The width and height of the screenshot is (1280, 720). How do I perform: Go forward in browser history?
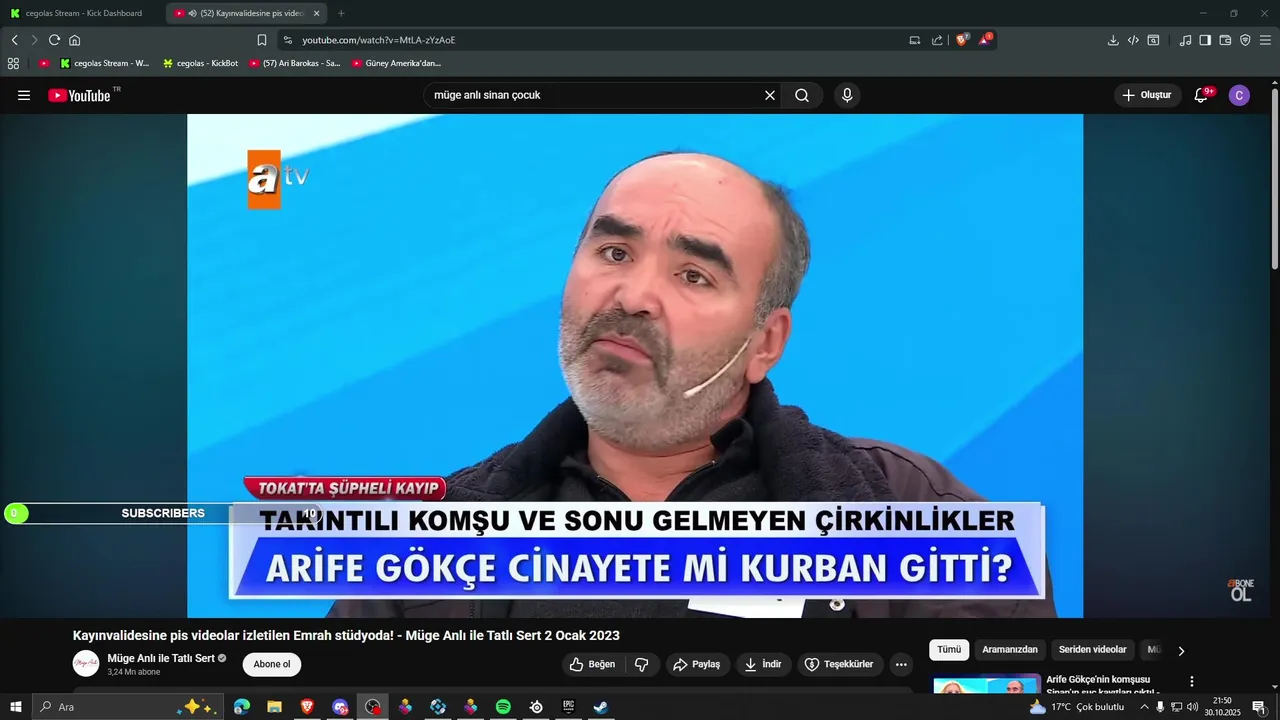34,40
